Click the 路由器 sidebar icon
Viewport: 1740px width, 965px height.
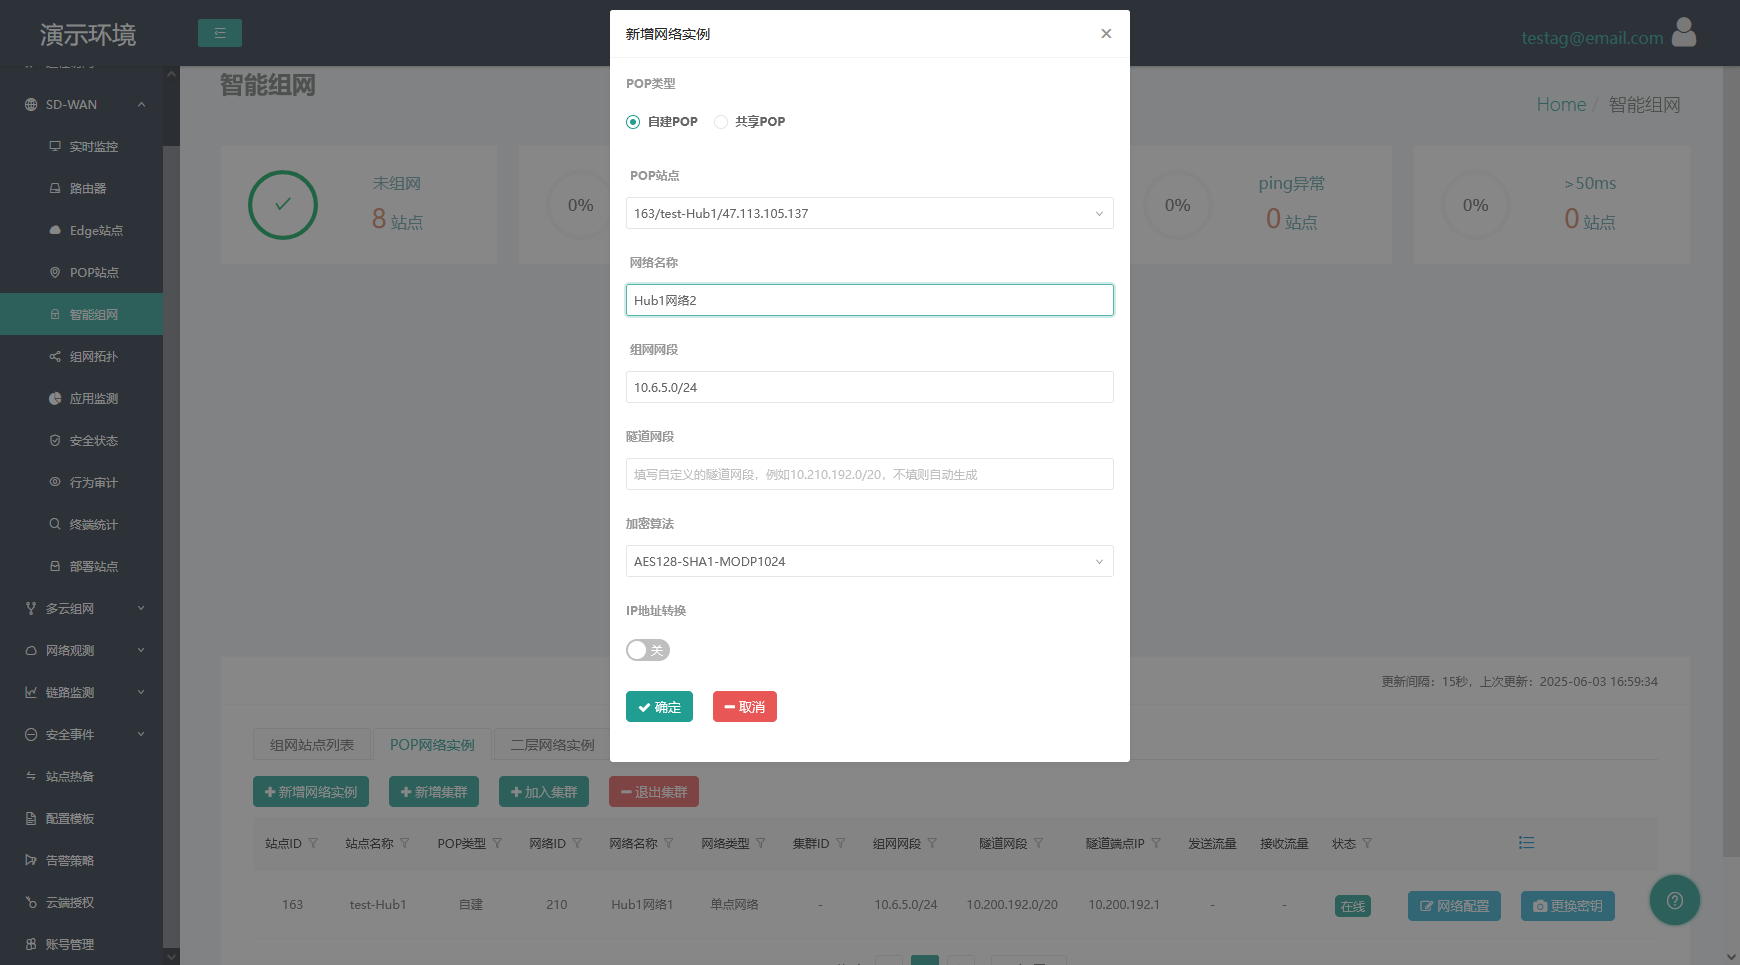tap(55, 188)
